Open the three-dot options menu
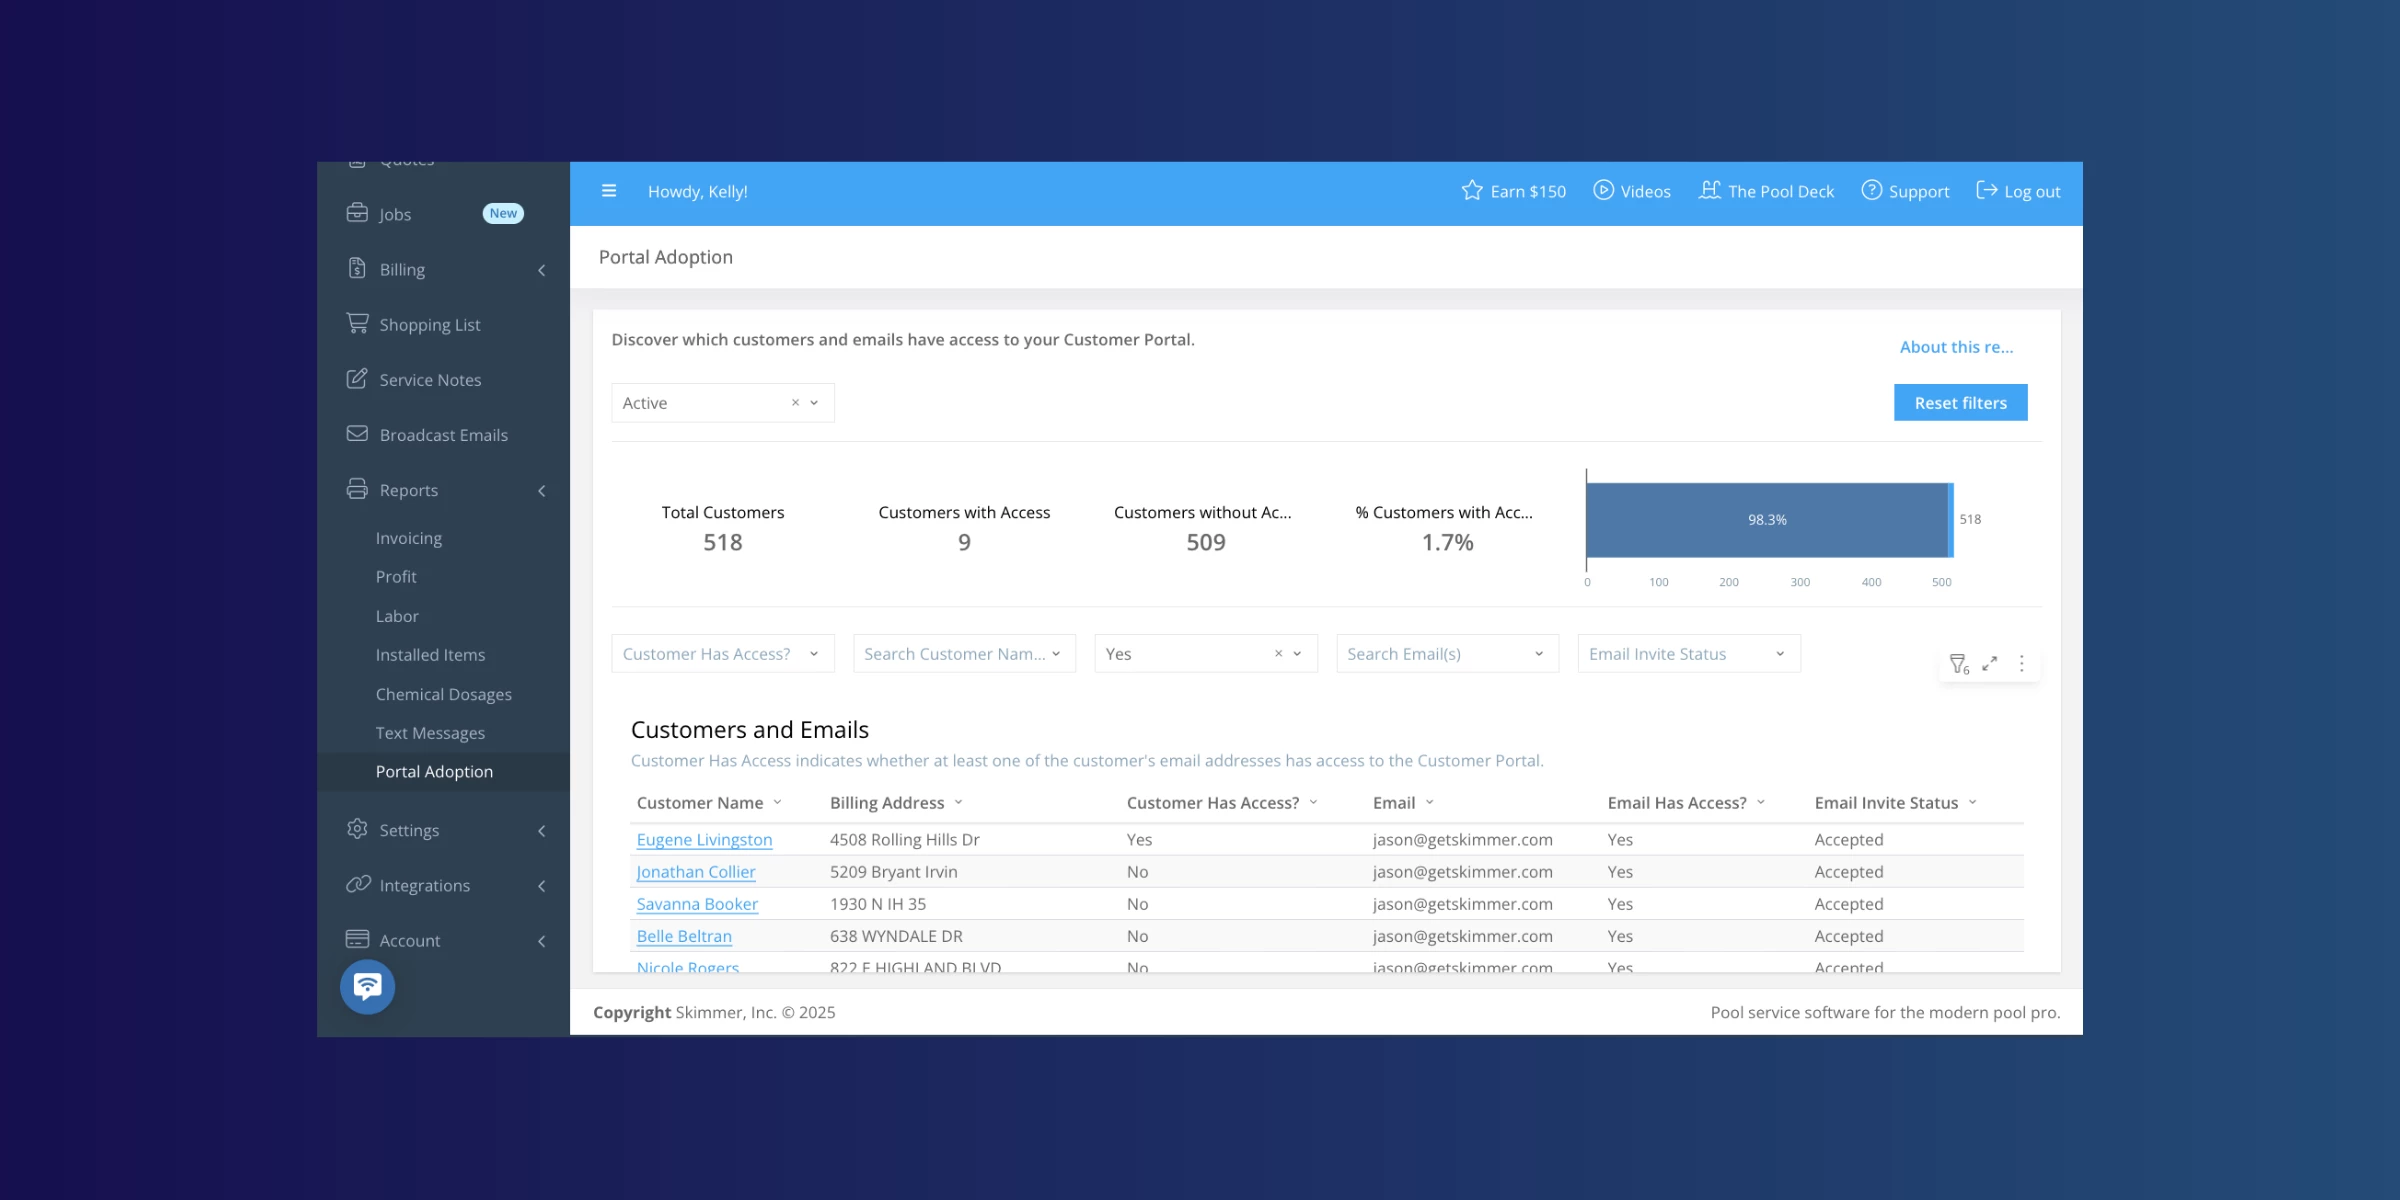This screenshot has width=2400, height=1200. [2021, 664]
